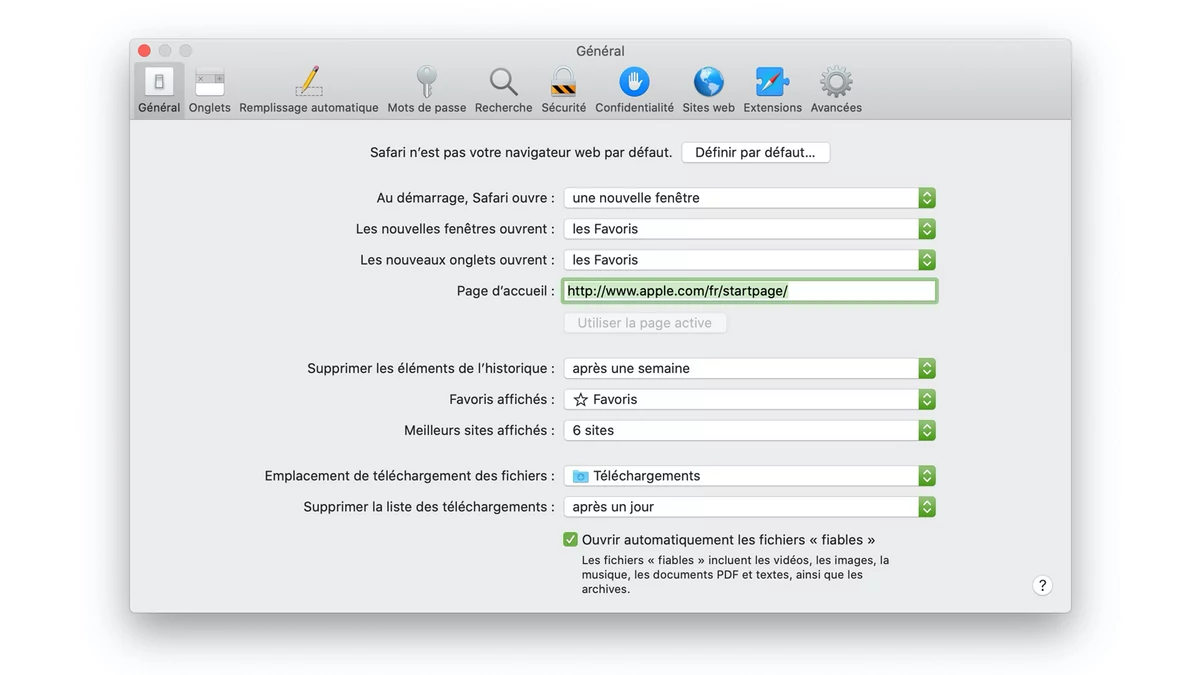Click the Sécurité tab label text

pos(564,108)
